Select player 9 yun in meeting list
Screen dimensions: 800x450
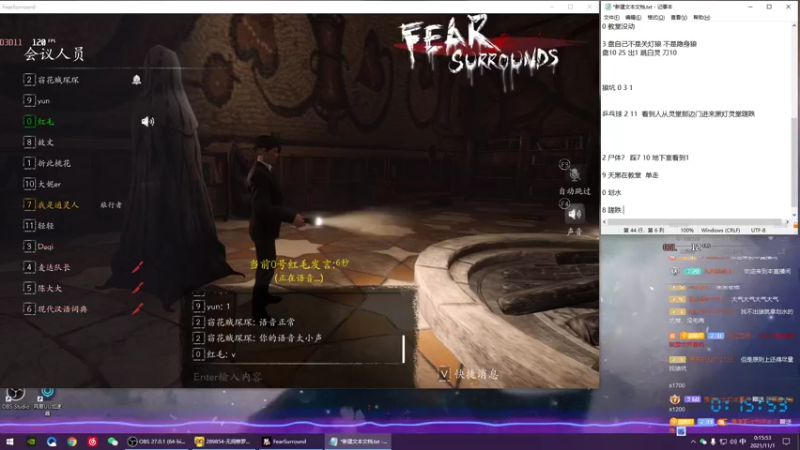click(x=37, y=101)
